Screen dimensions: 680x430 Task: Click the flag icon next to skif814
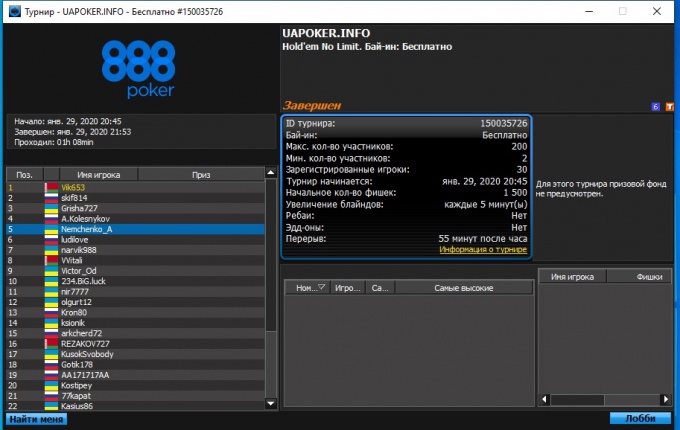(51, 198)
